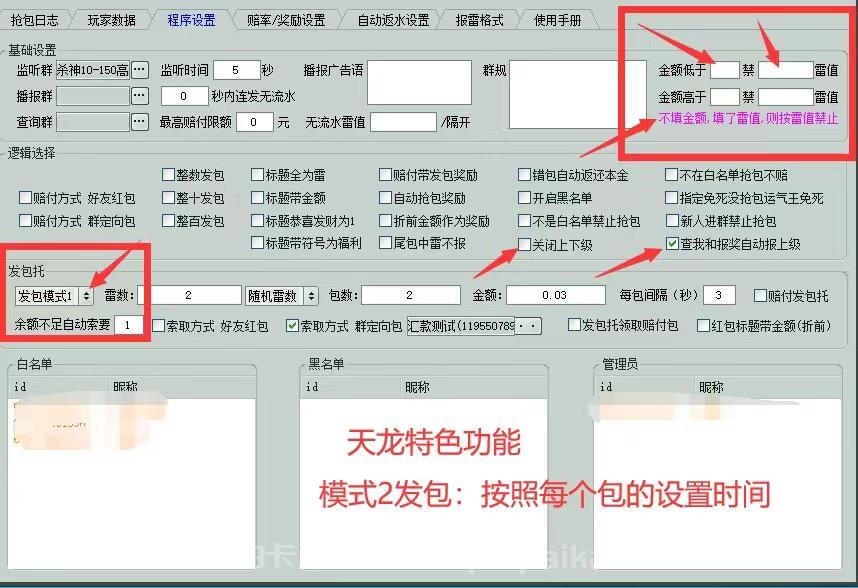Enable the 整数发包 checkbox
This screenshot has height=588, width=858.
coord(166,176)
